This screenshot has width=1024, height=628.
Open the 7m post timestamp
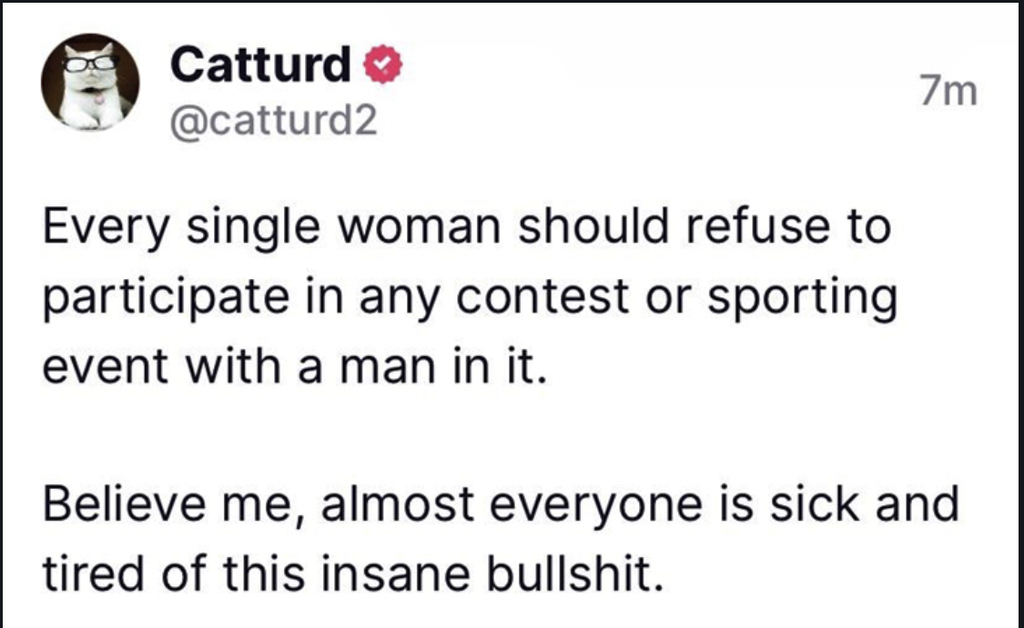[949, 91]
